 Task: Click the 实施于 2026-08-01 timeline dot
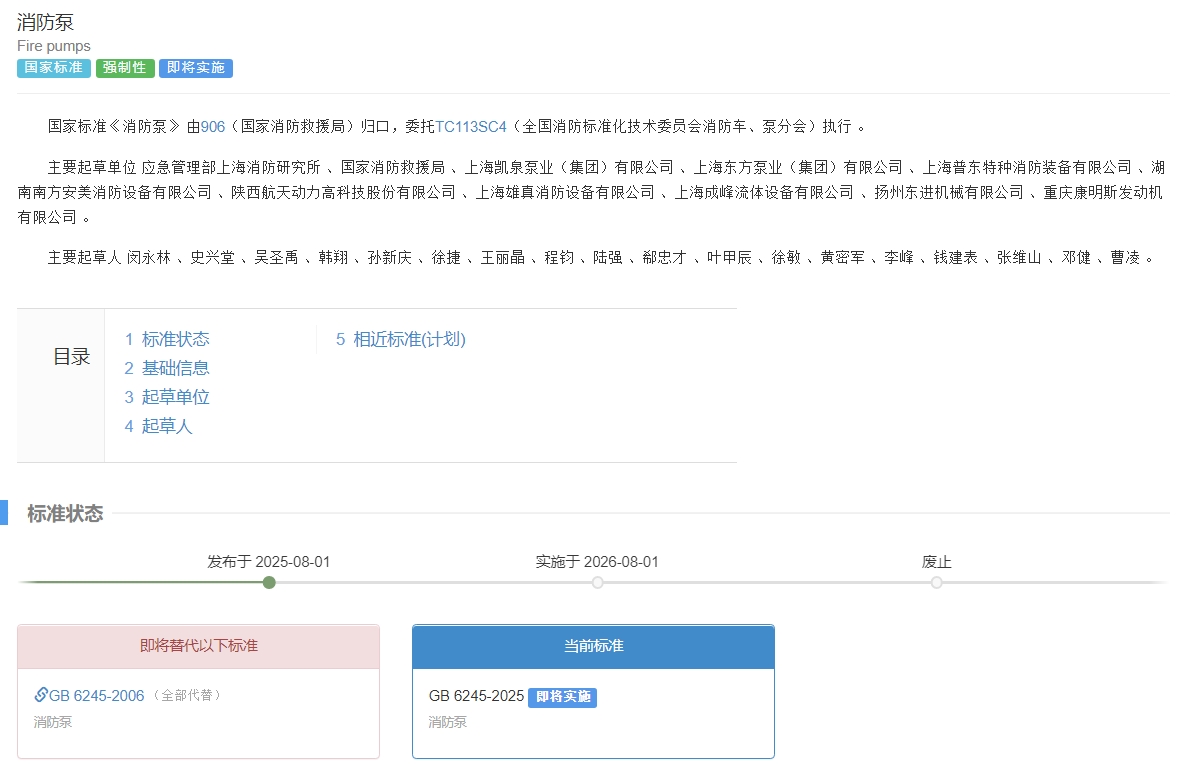click(x=597, y=583)
